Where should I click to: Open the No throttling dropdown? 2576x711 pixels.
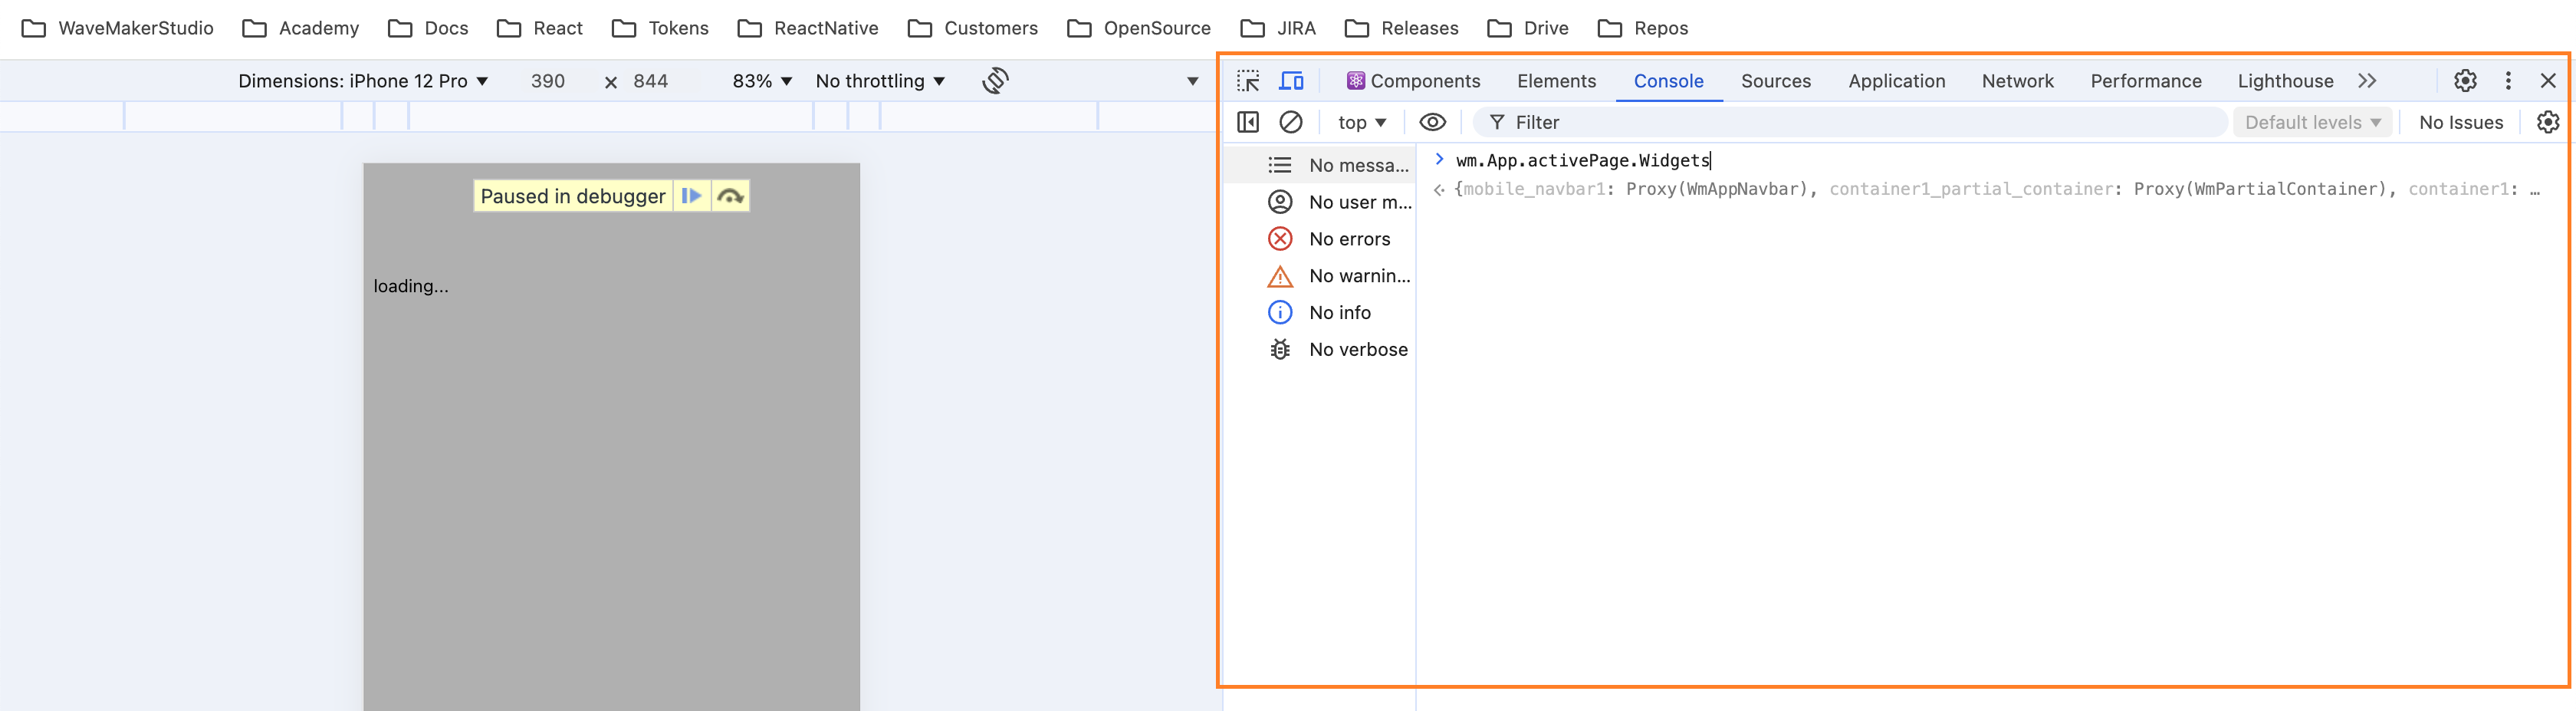click(x=877, y=81)
